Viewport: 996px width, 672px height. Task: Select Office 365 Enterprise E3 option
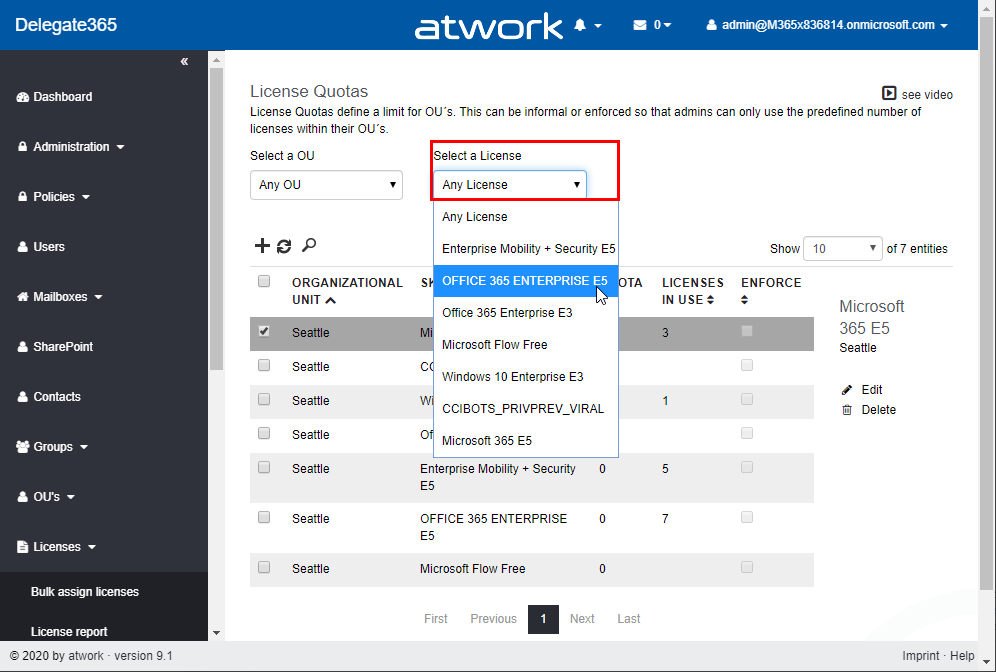point(507,313)
